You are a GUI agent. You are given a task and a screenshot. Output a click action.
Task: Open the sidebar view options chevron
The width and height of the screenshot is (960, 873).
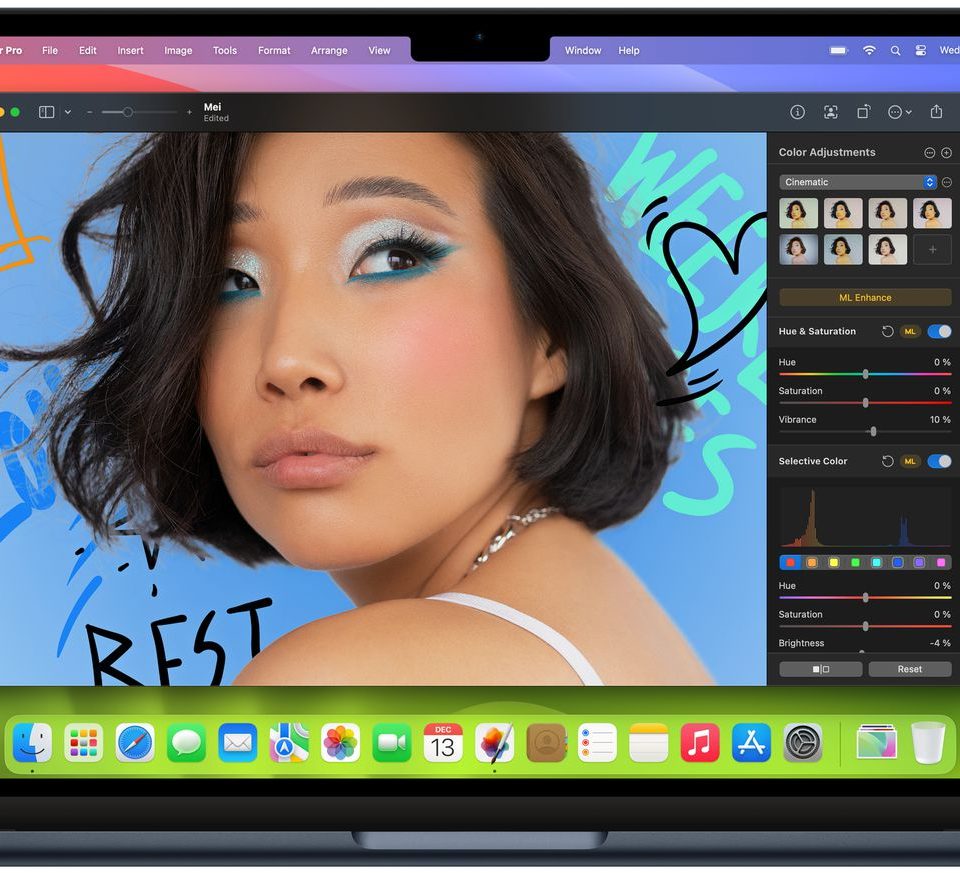68,112
